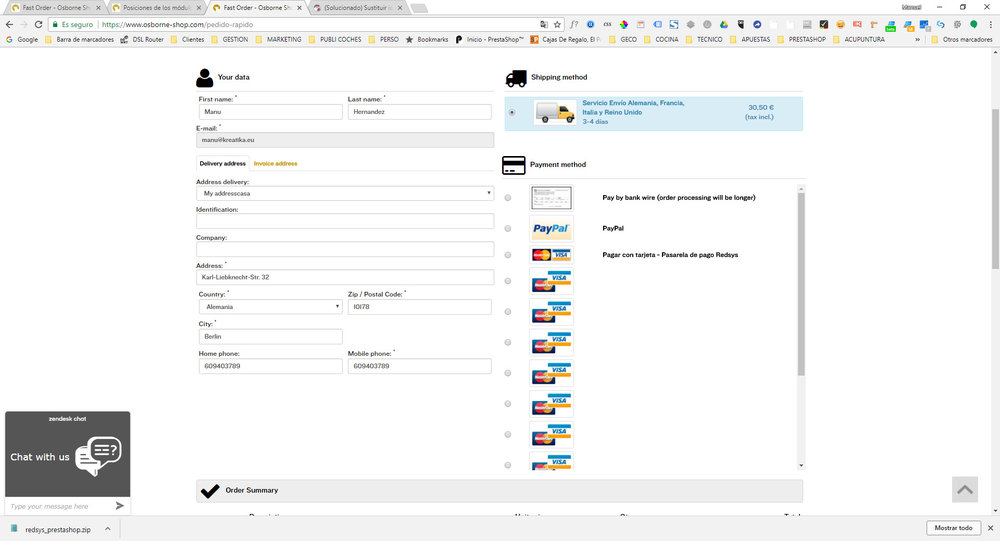Click the send arrow in chat widget
Screen dimensions: 1000x541
(x=119, y=506)
